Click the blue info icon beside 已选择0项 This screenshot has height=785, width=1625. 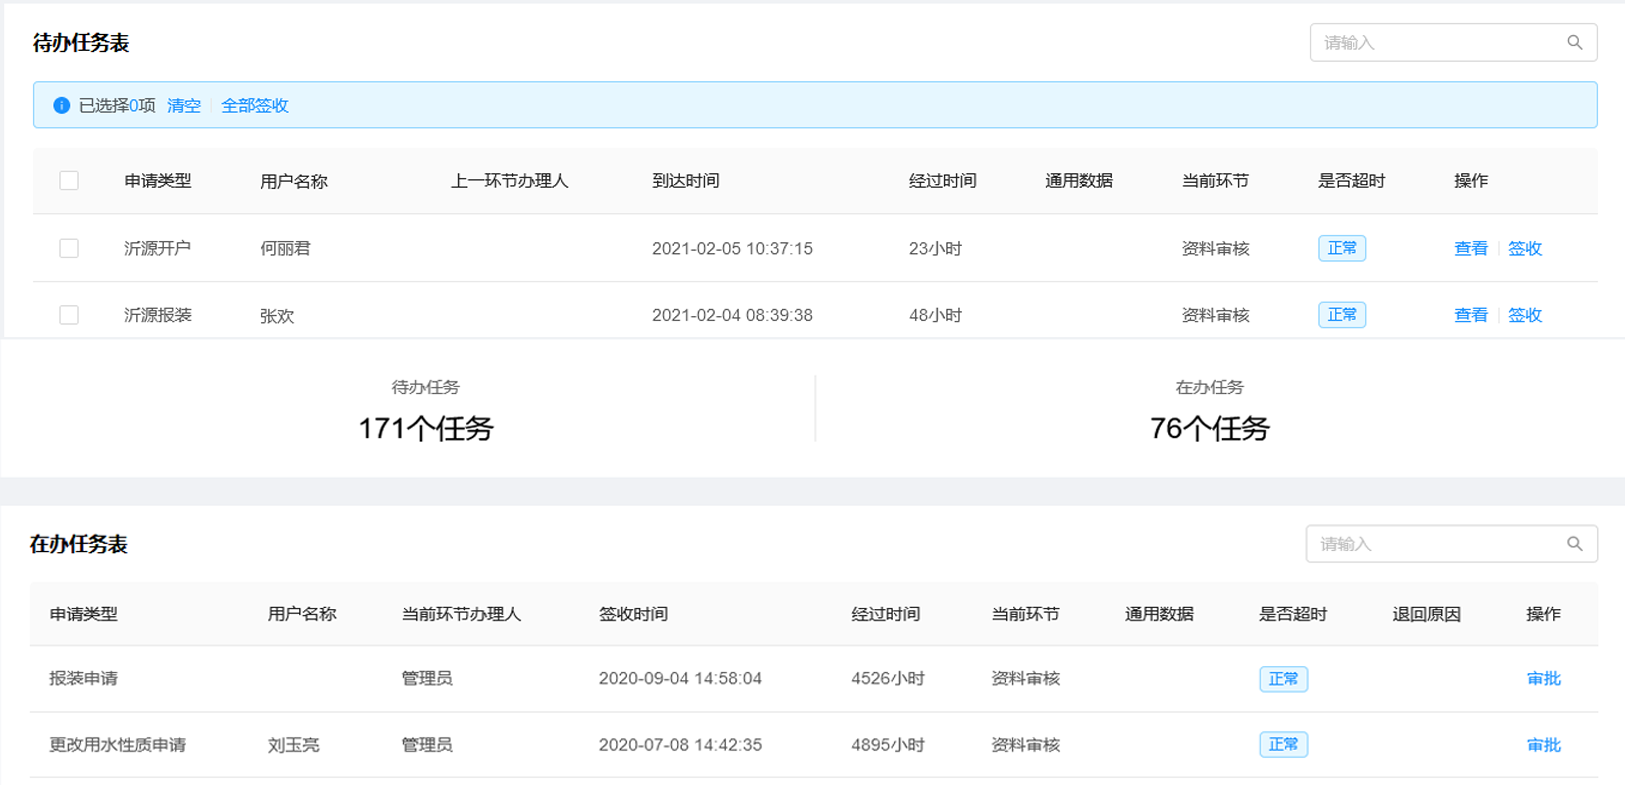[61, 105]
